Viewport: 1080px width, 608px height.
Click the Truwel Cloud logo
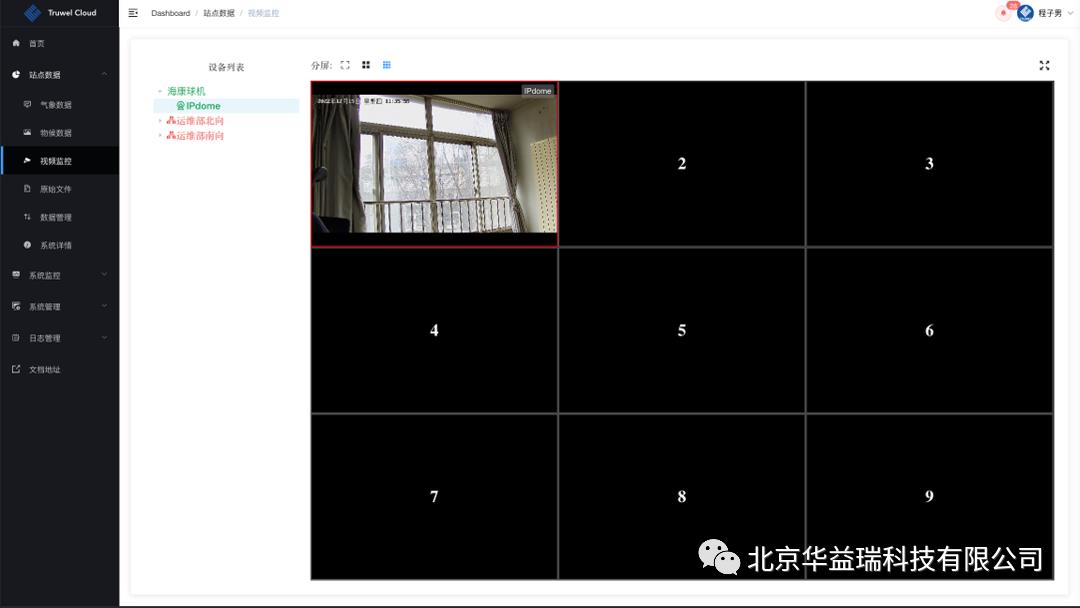pyautogui.click(x=33, y=13)
